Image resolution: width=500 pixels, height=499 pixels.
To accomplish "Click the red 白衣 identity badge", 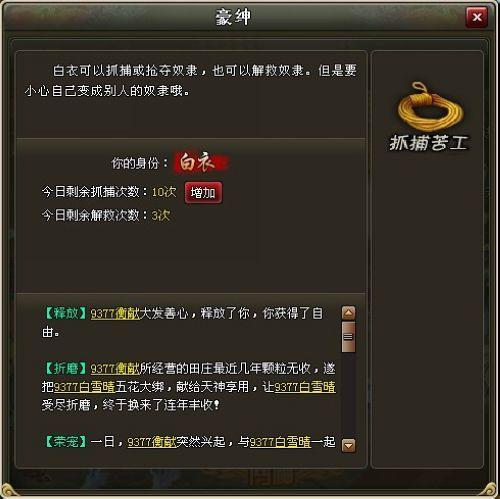I will click(200, 163).
